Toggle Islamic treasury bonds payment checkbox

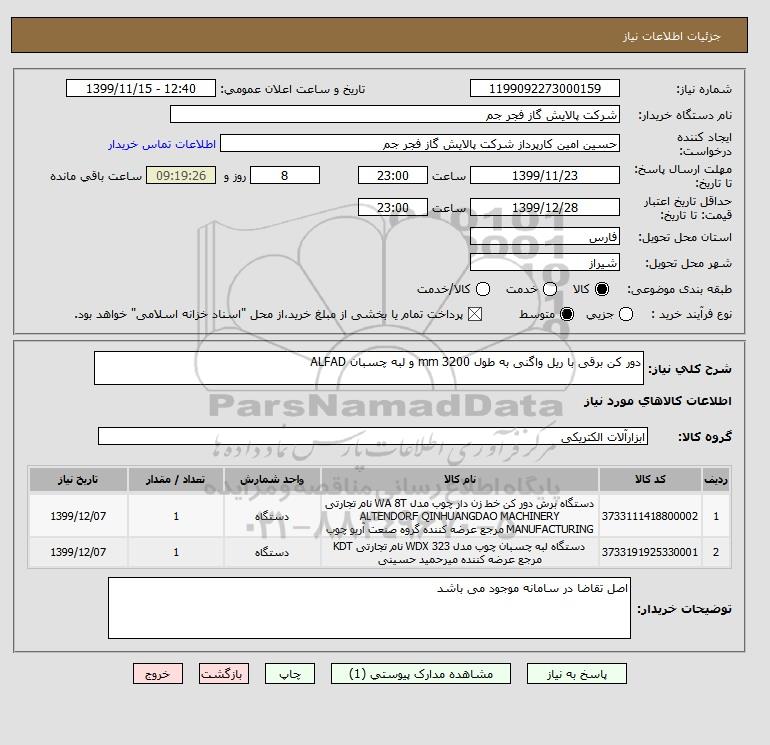(x=475, y=314)
